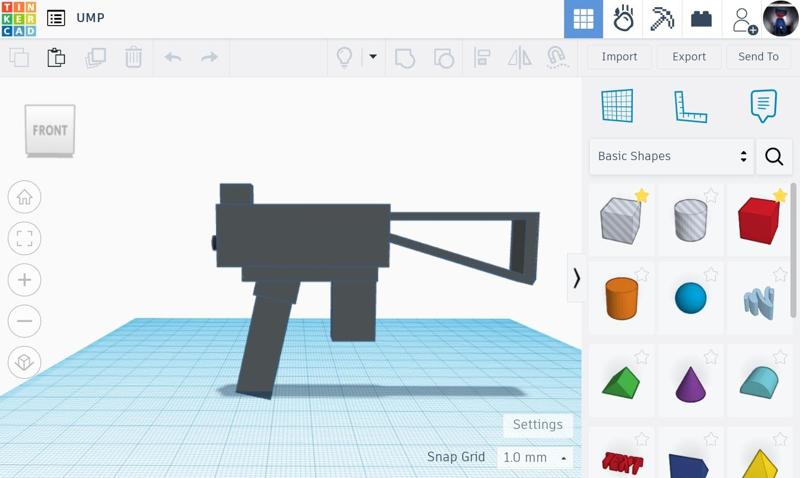
Task: Switch to 3D design grid view
Action: [583, 19]
